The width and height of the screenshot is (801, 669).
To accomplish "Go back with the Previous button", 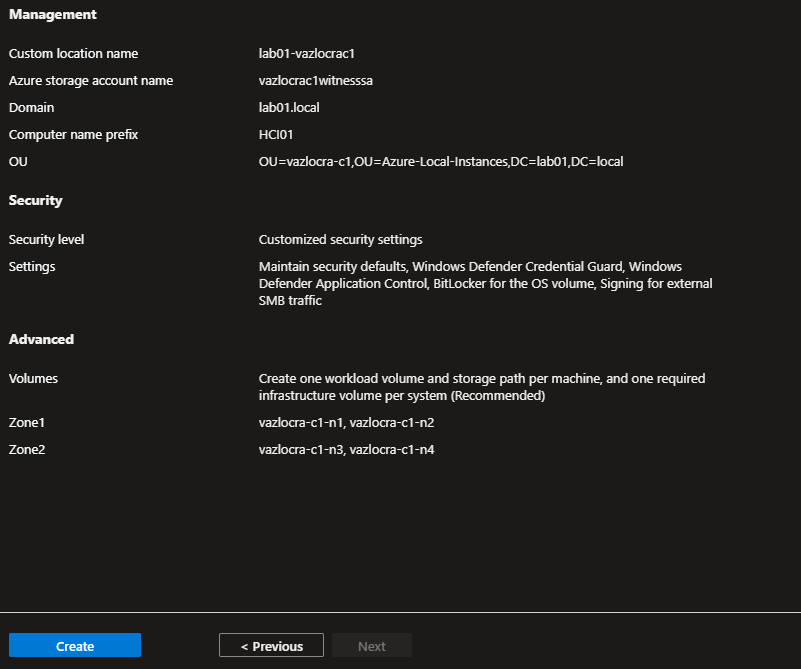I will [271, 646].
